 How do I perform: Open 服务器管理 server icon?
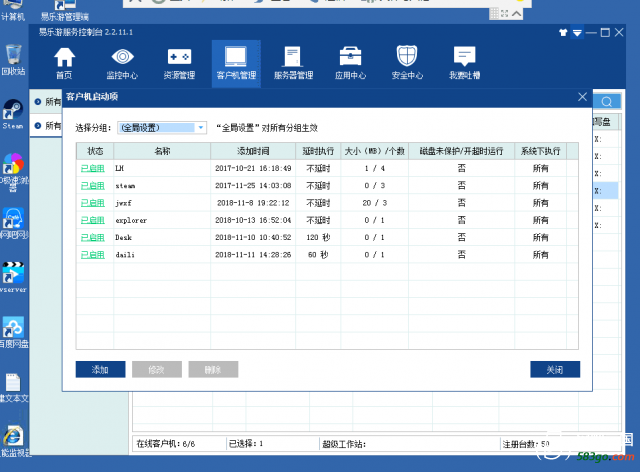click(293, 63)
